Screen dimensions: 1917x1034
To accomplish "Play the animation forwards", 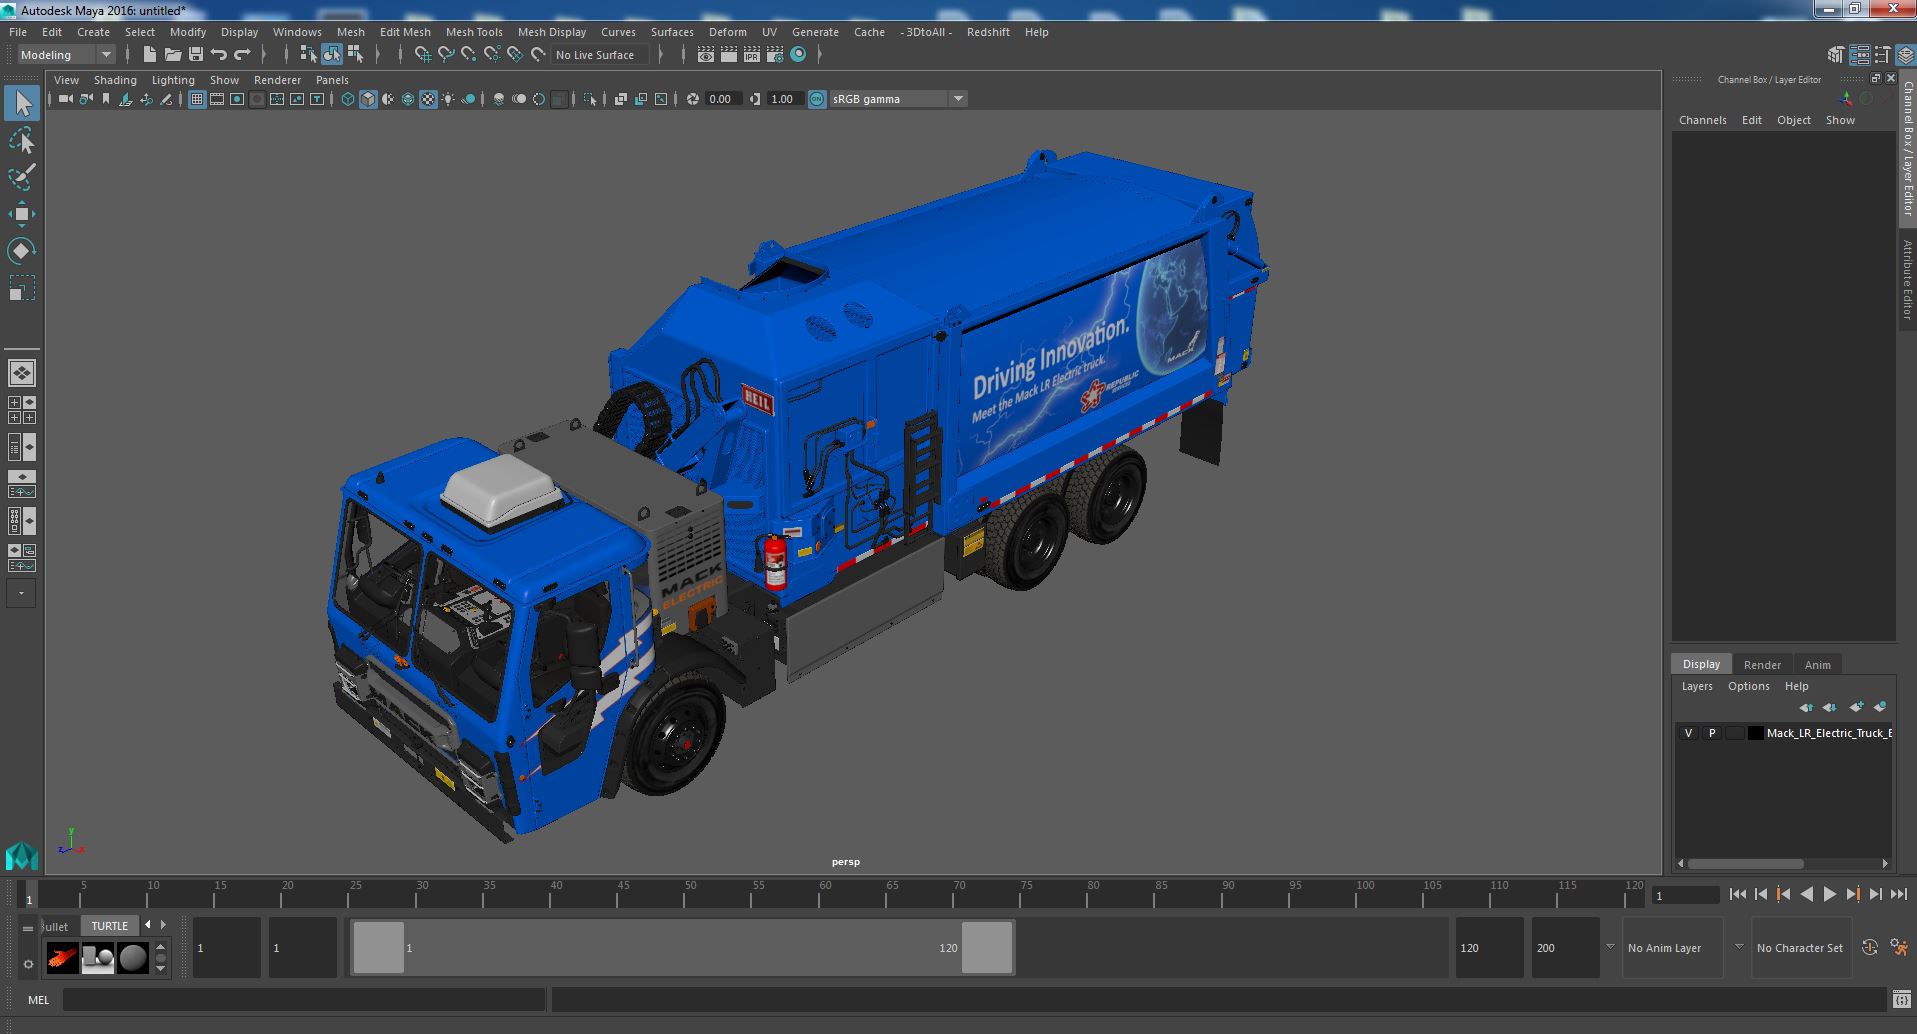I will click(x=1829, y=894).
